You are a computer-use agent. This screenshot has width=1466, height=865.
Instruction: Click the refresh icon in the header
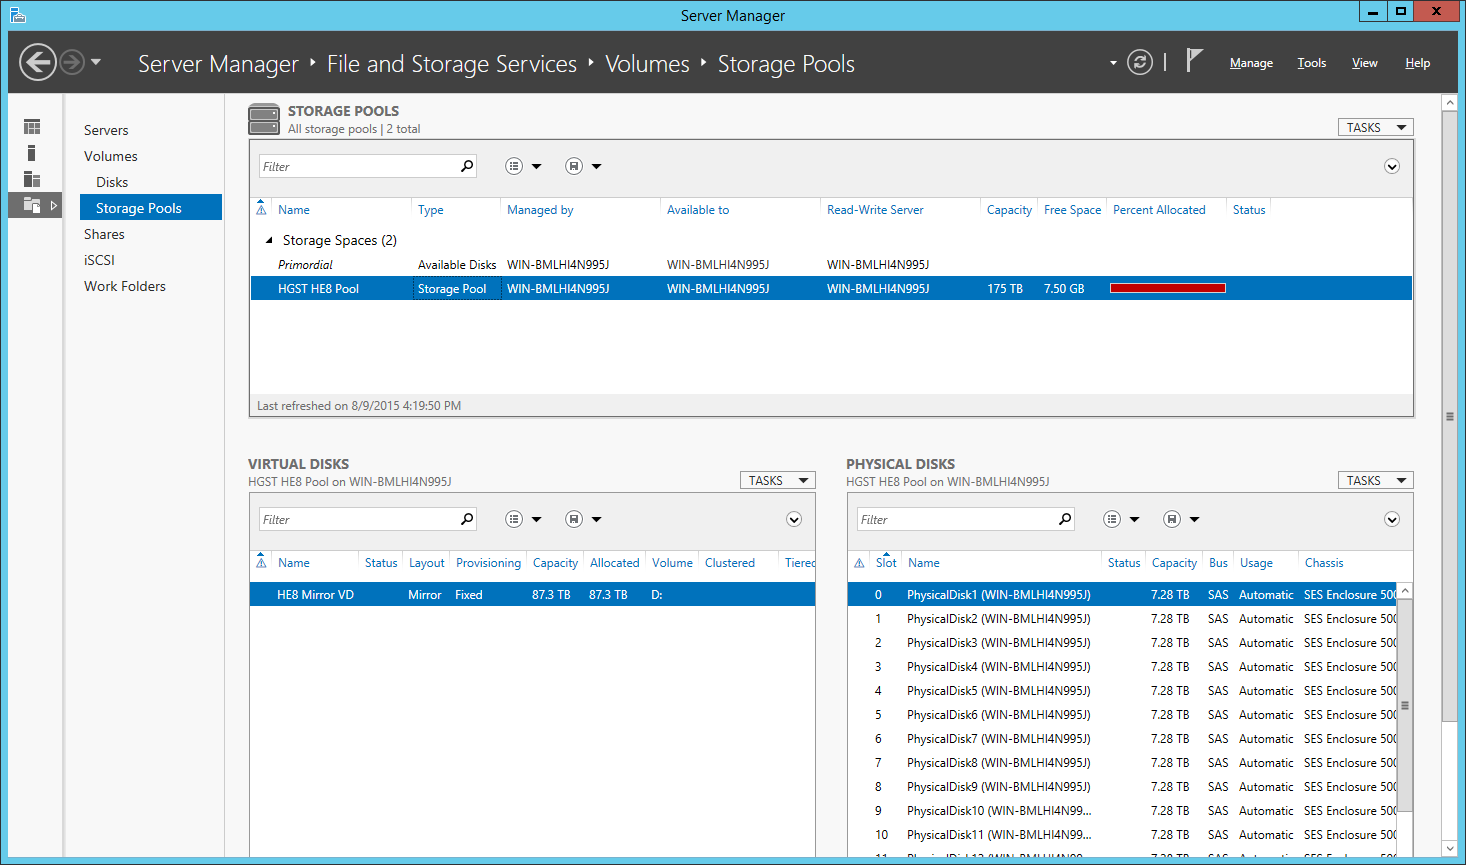[1140, 62]
